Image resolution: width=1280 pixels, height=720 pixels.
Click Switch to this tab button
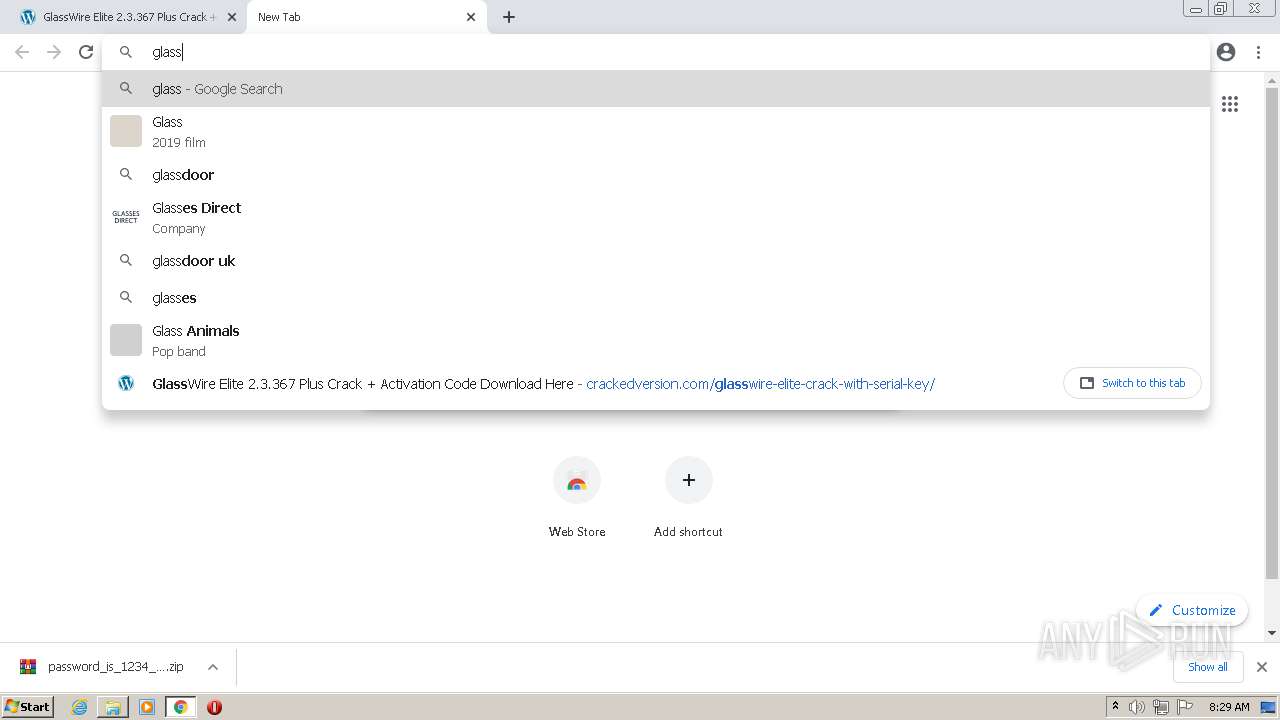pyautogui.click(x=1132, y=383)
